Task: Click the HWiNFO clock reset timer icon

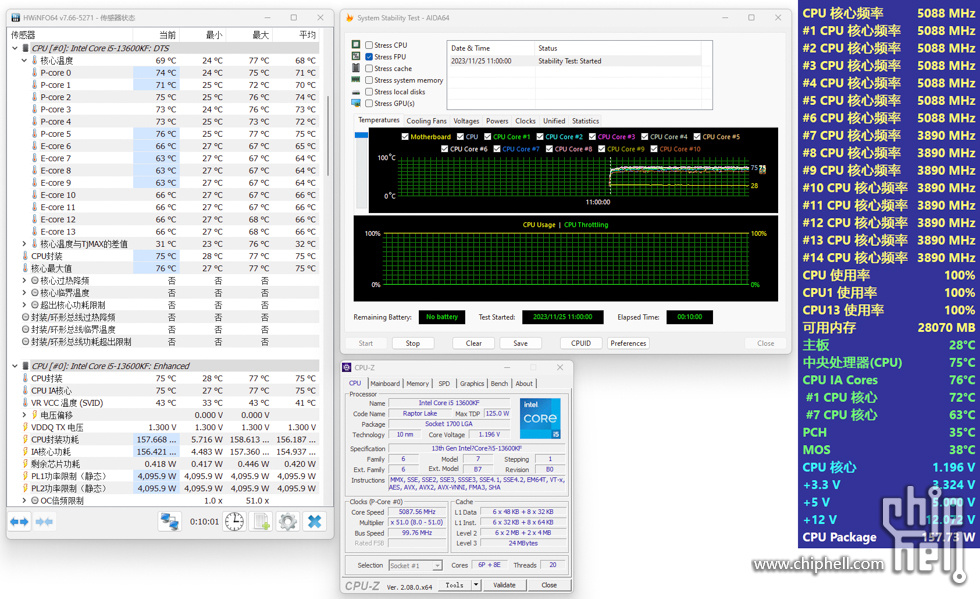Action: click(234, 521)
